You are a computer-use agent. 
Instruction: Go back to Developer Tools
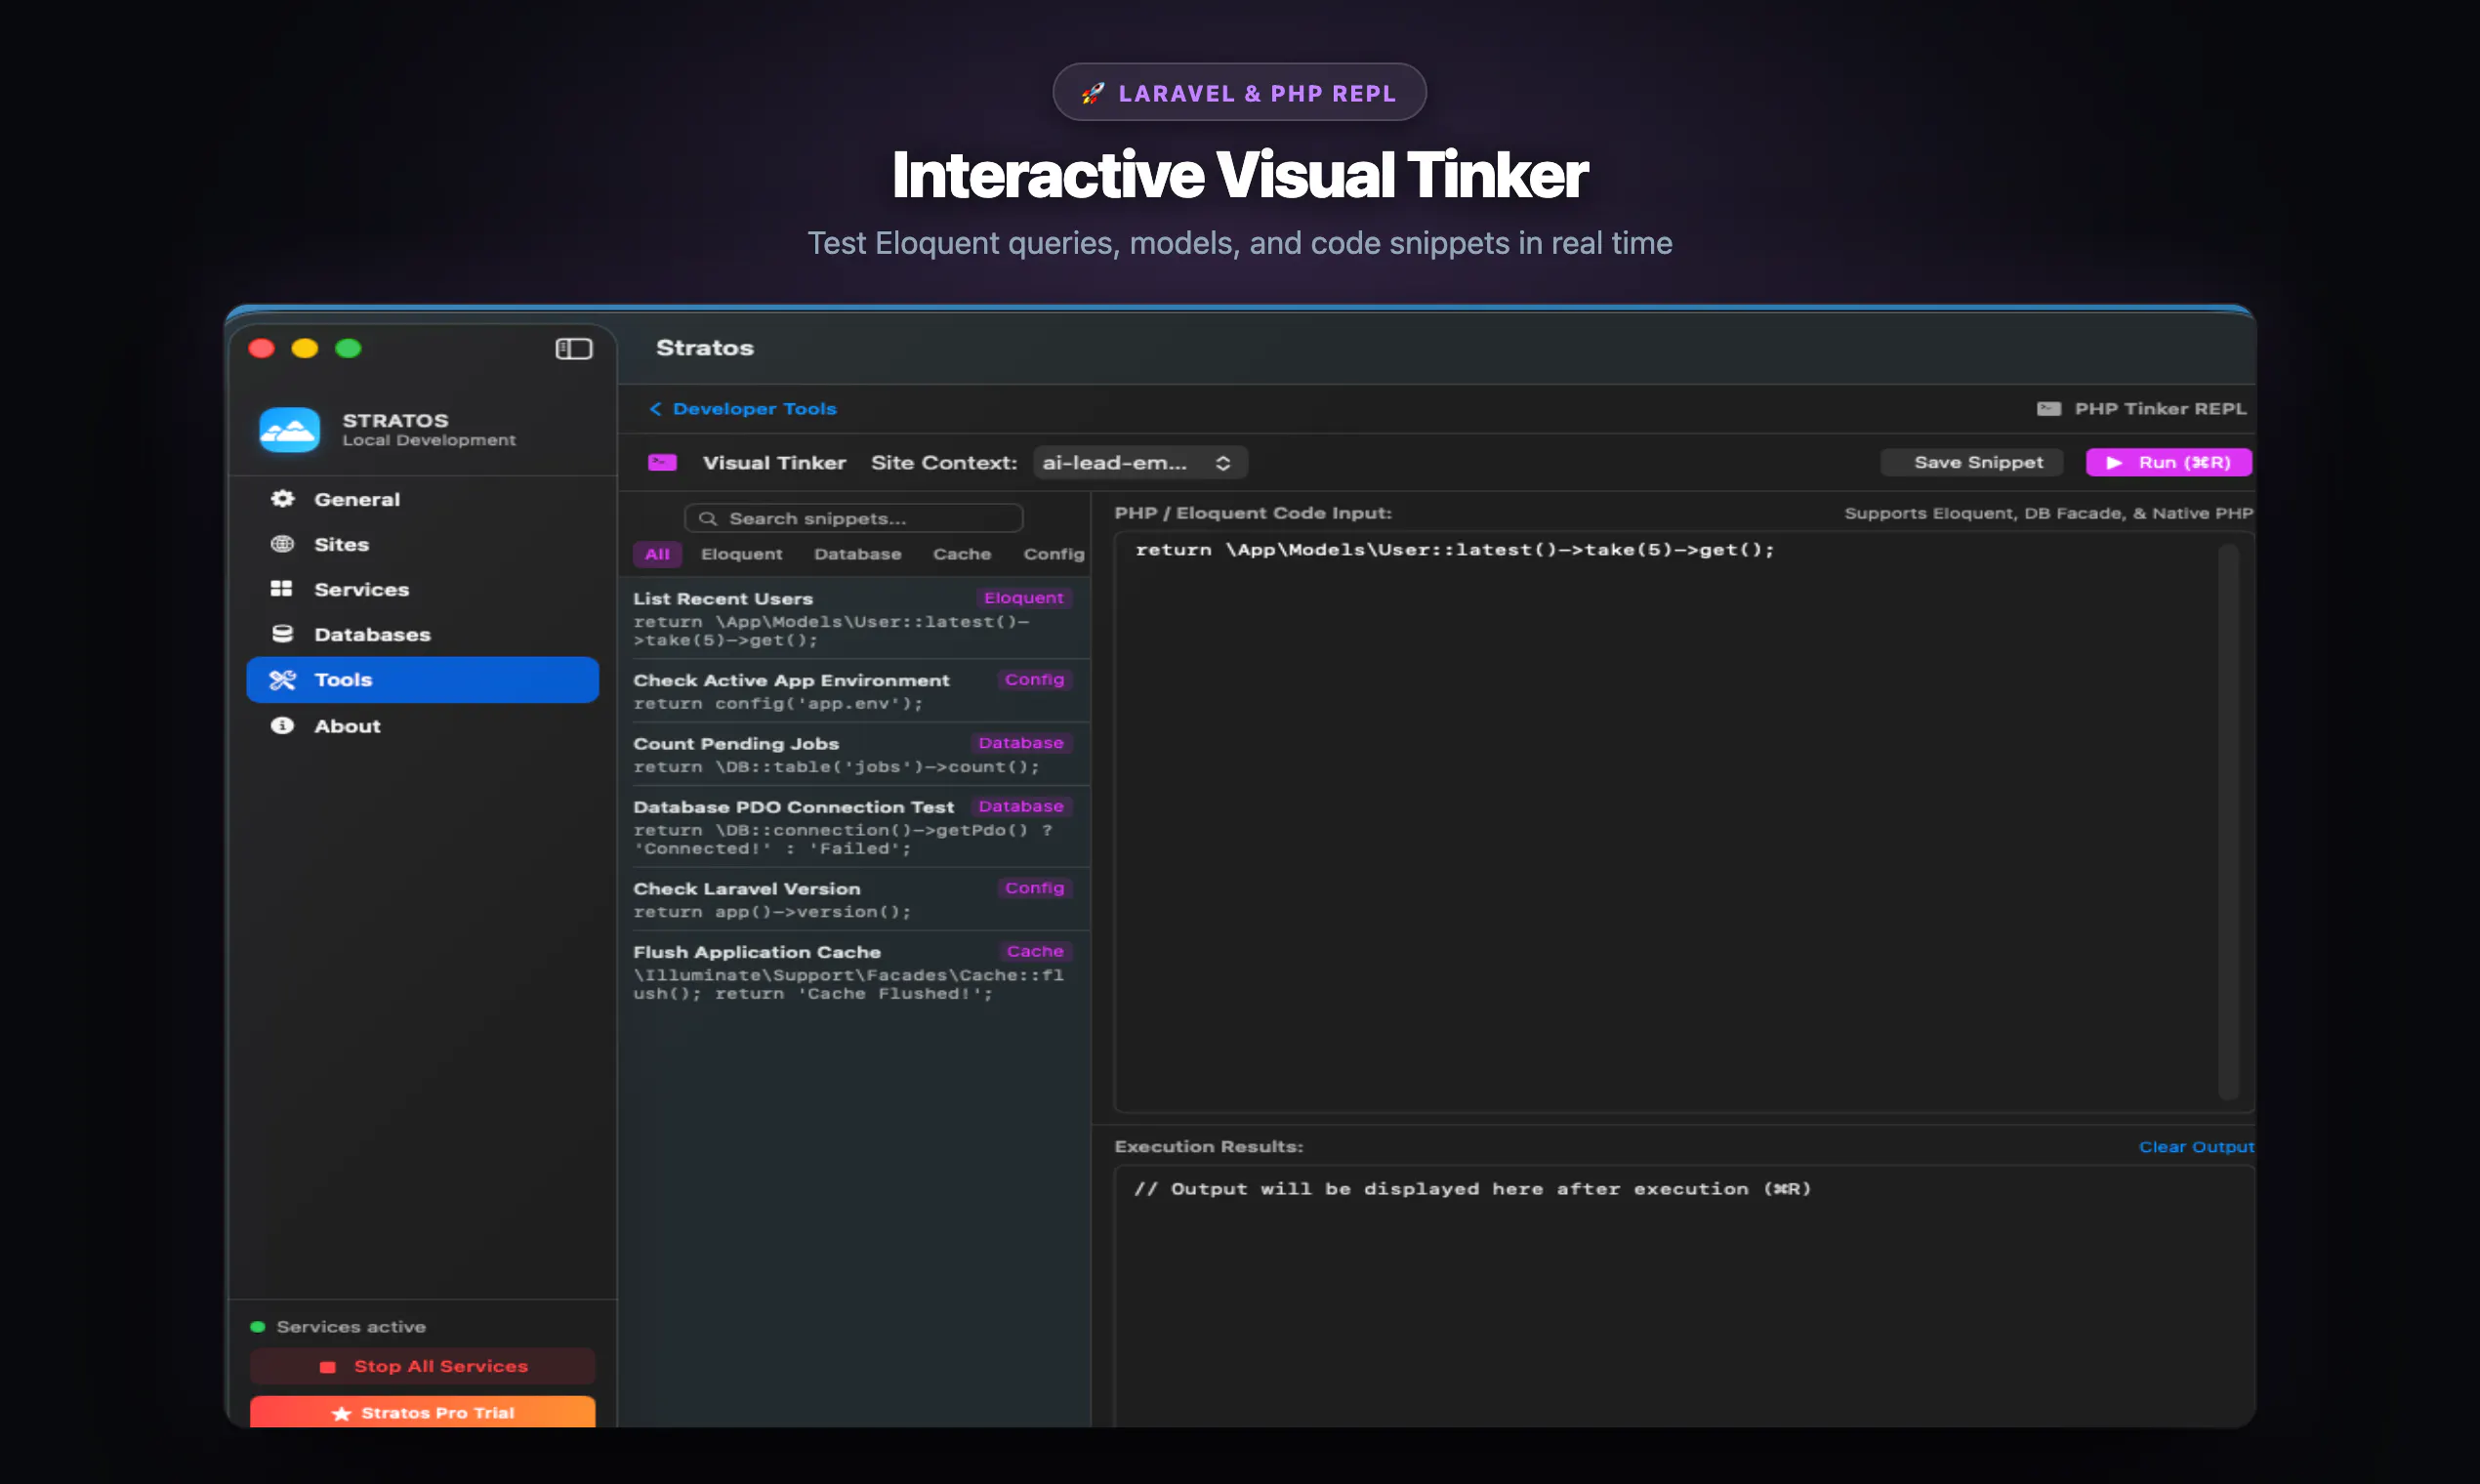743,408
